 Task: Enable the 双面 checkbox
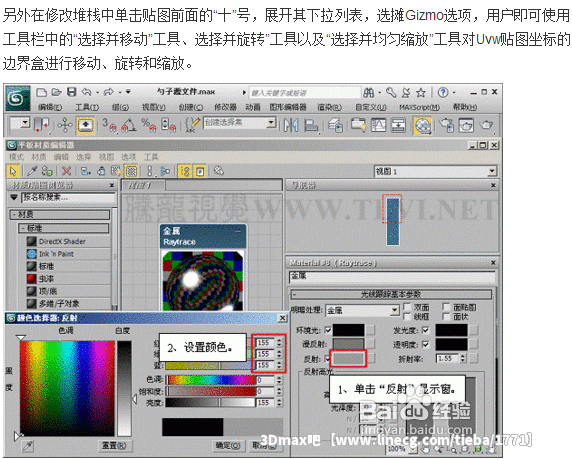tap(407, 307)
